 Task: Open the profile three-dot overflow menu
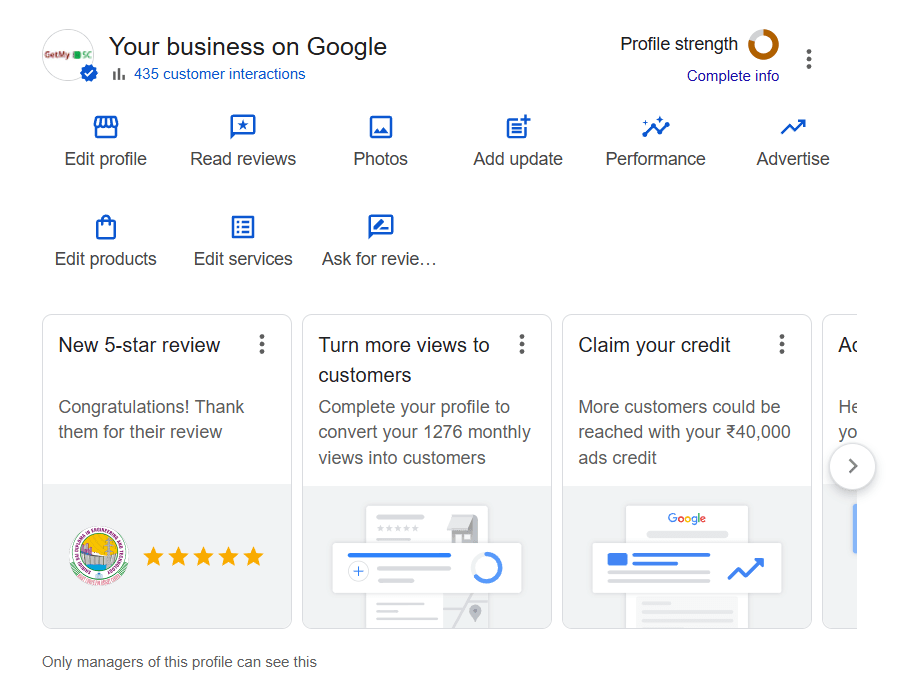(809, 59)
